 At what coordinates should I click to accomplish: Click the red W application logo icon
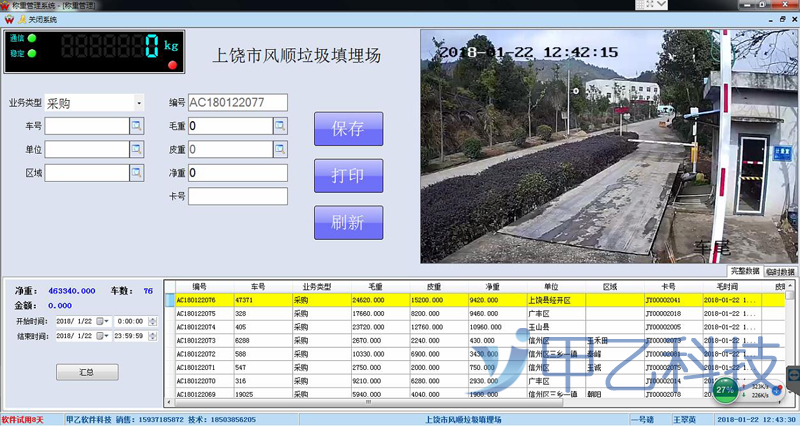click(x=9, y=19)
